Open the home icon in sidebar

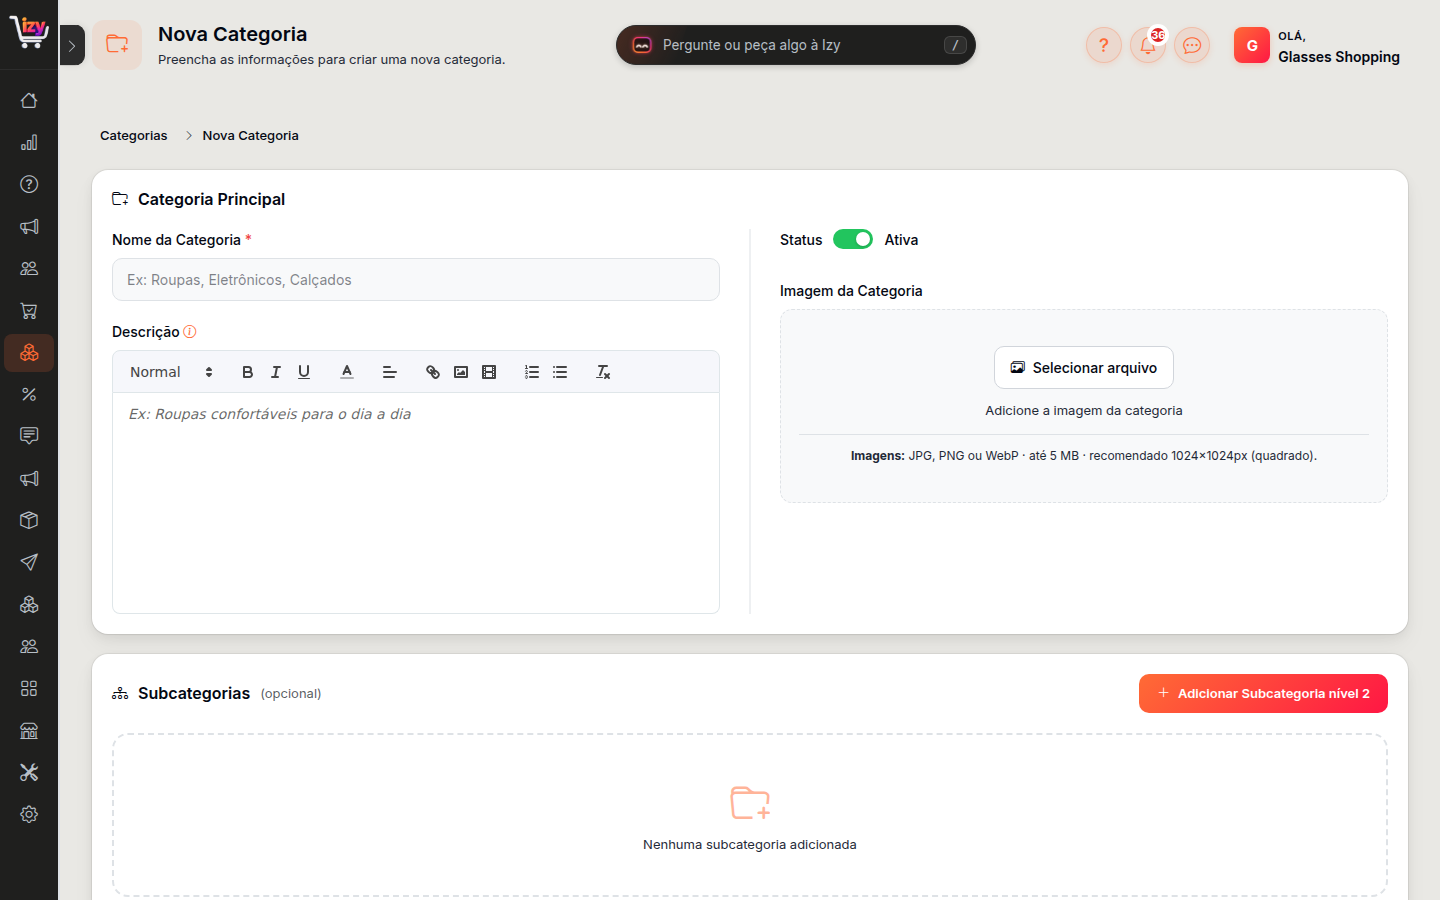29,100
